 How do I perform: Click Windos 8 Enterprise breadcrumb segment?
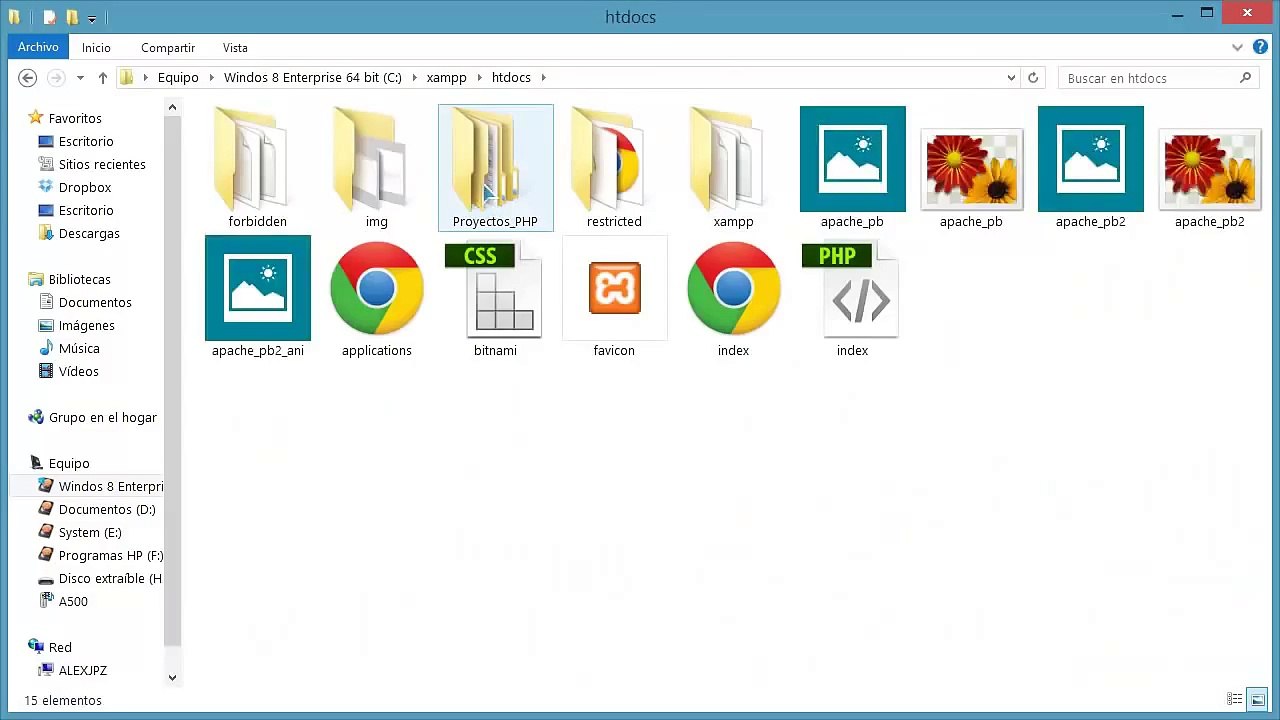coord(312,78)
